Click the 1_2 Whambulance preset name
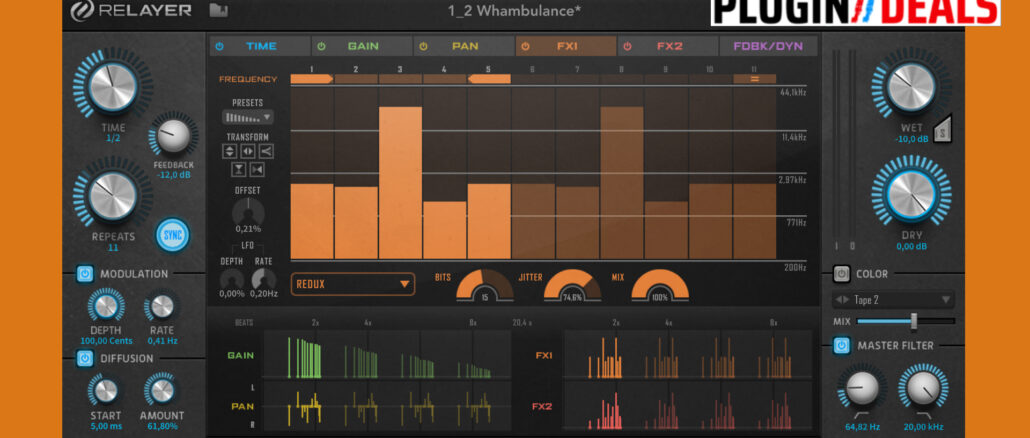The height and width of the screenshot is (438, 1030). (x=514, y=11)
